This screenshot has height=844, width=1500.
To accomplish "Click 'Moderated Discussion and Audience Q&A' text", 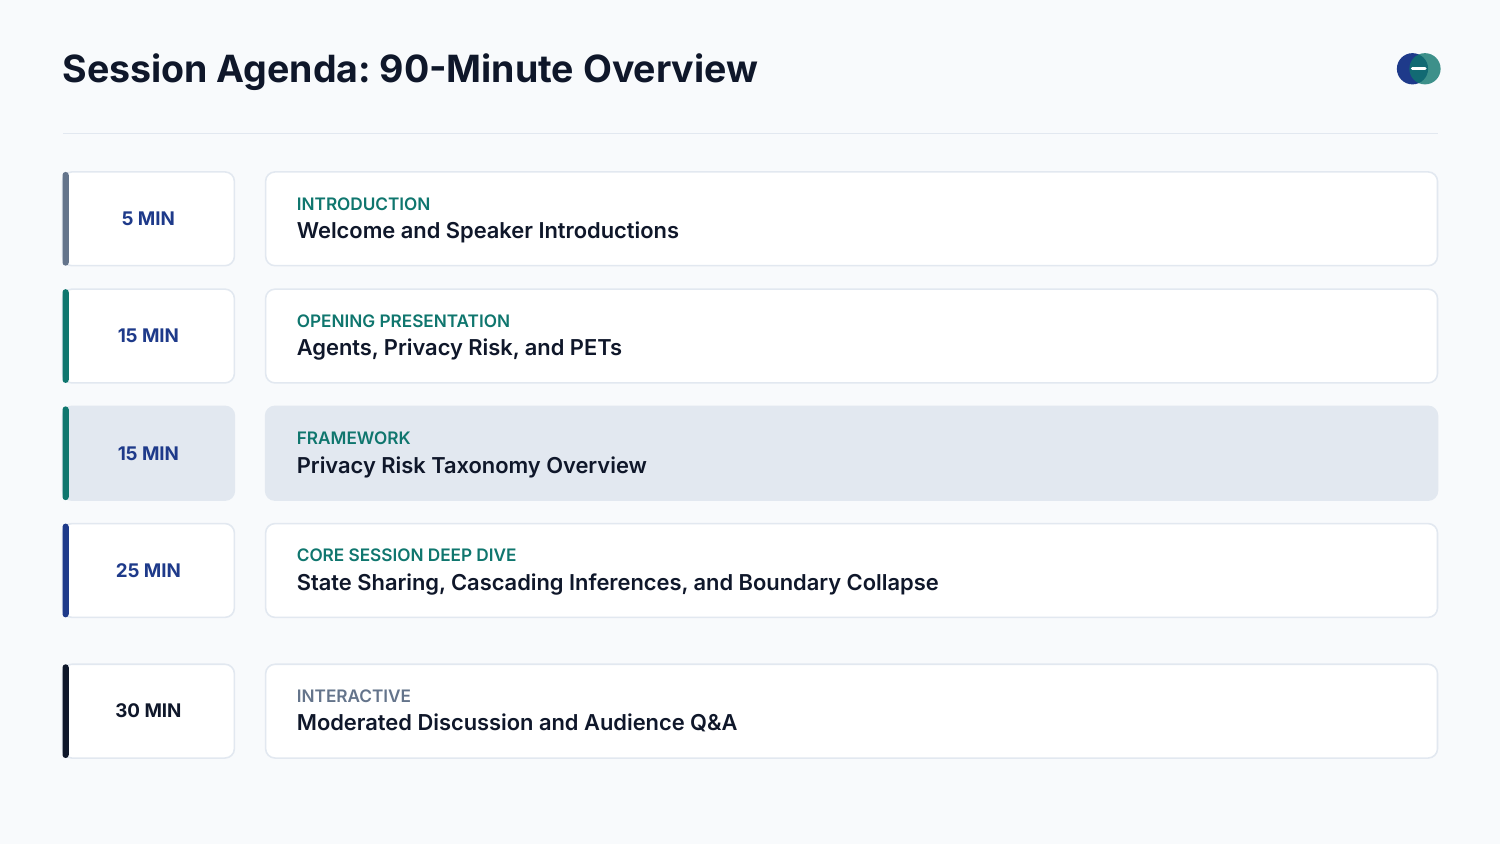I will pos(517,723).
